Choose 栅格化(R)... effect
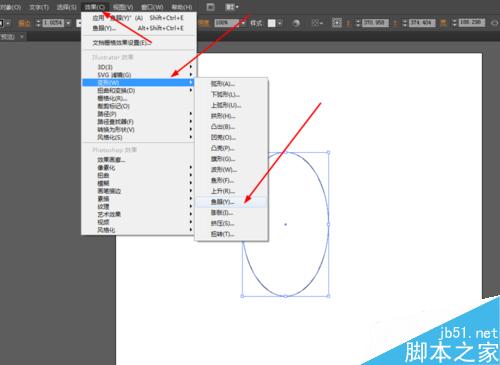The height and width of the screenshot is (365, 500). click(138, 98)
